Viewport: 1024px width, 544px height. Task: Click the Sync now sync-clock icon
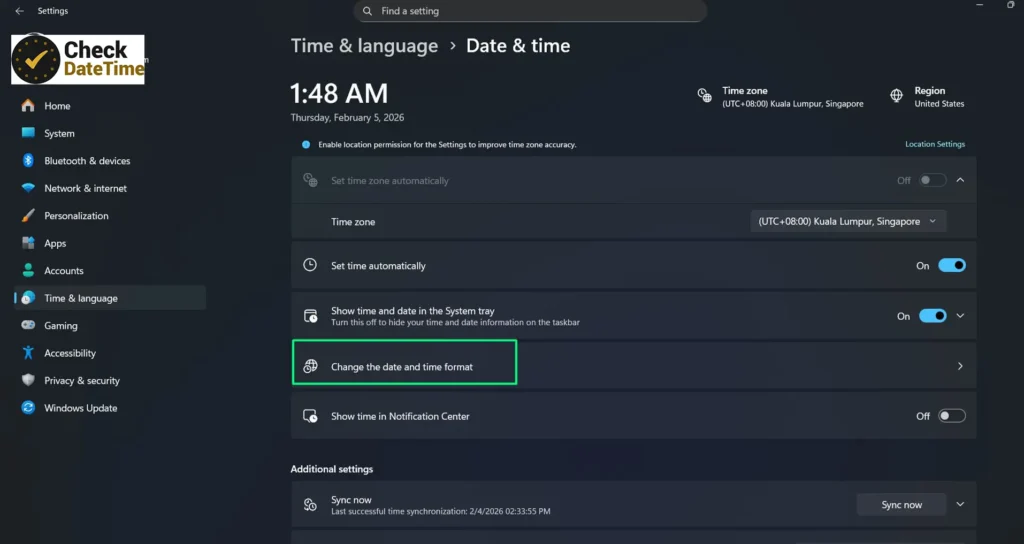tap(310, 505)
